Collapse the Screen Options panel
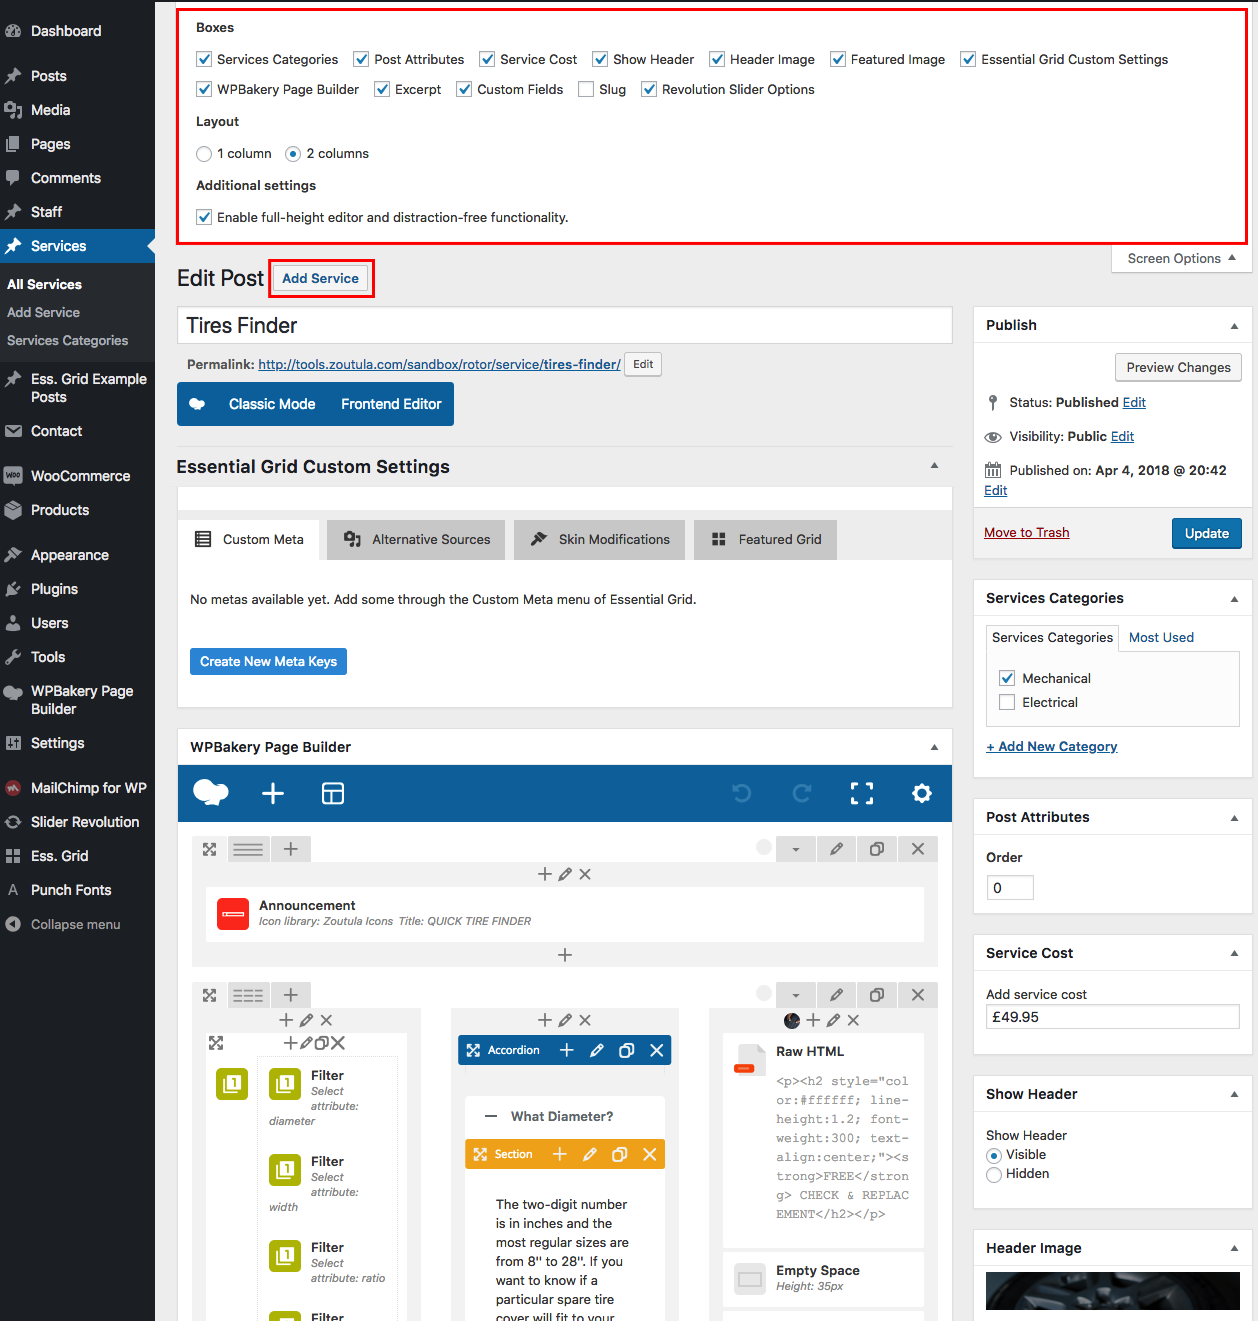This screenshot has height=1321, width=1258. [x=1181, y=258]
